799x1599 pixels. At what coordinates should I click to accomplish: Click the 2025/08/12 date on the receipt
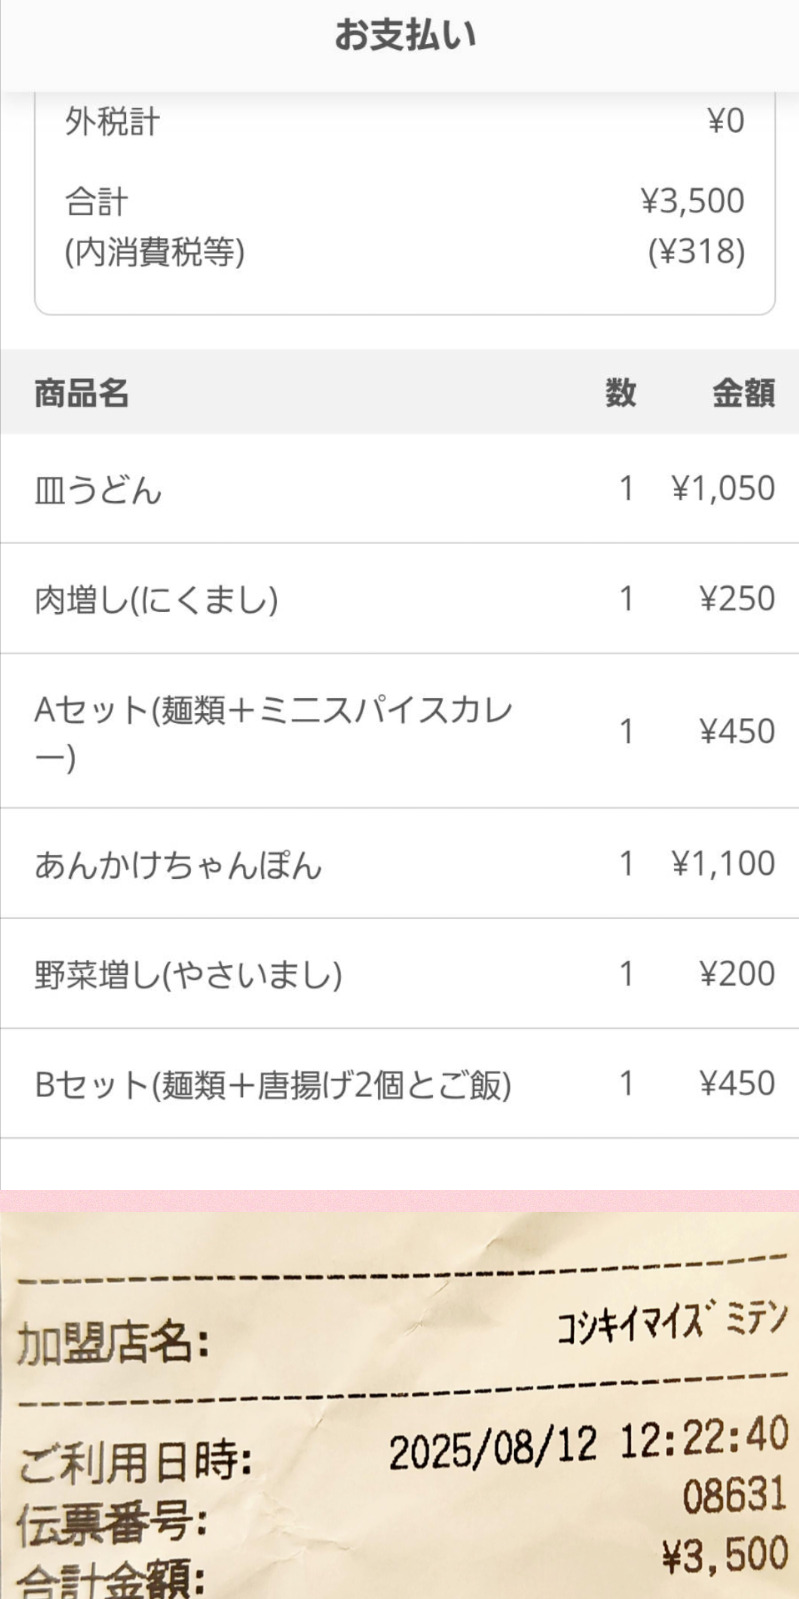coord(492,1449)
